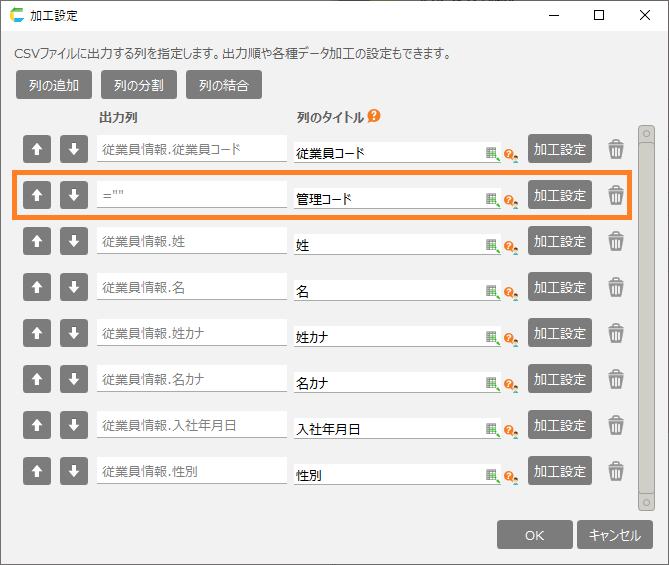The width and height of the screenshot is (669, 565).
Task: Click the vertical scrollbar of the column list
Action: point(645,320)
